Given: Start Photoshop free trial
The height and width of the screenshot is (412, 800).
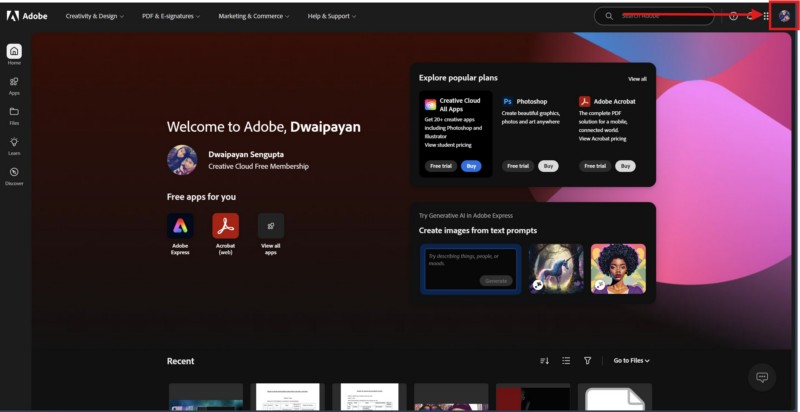Looking at the screenshot, I should (517, 166).
